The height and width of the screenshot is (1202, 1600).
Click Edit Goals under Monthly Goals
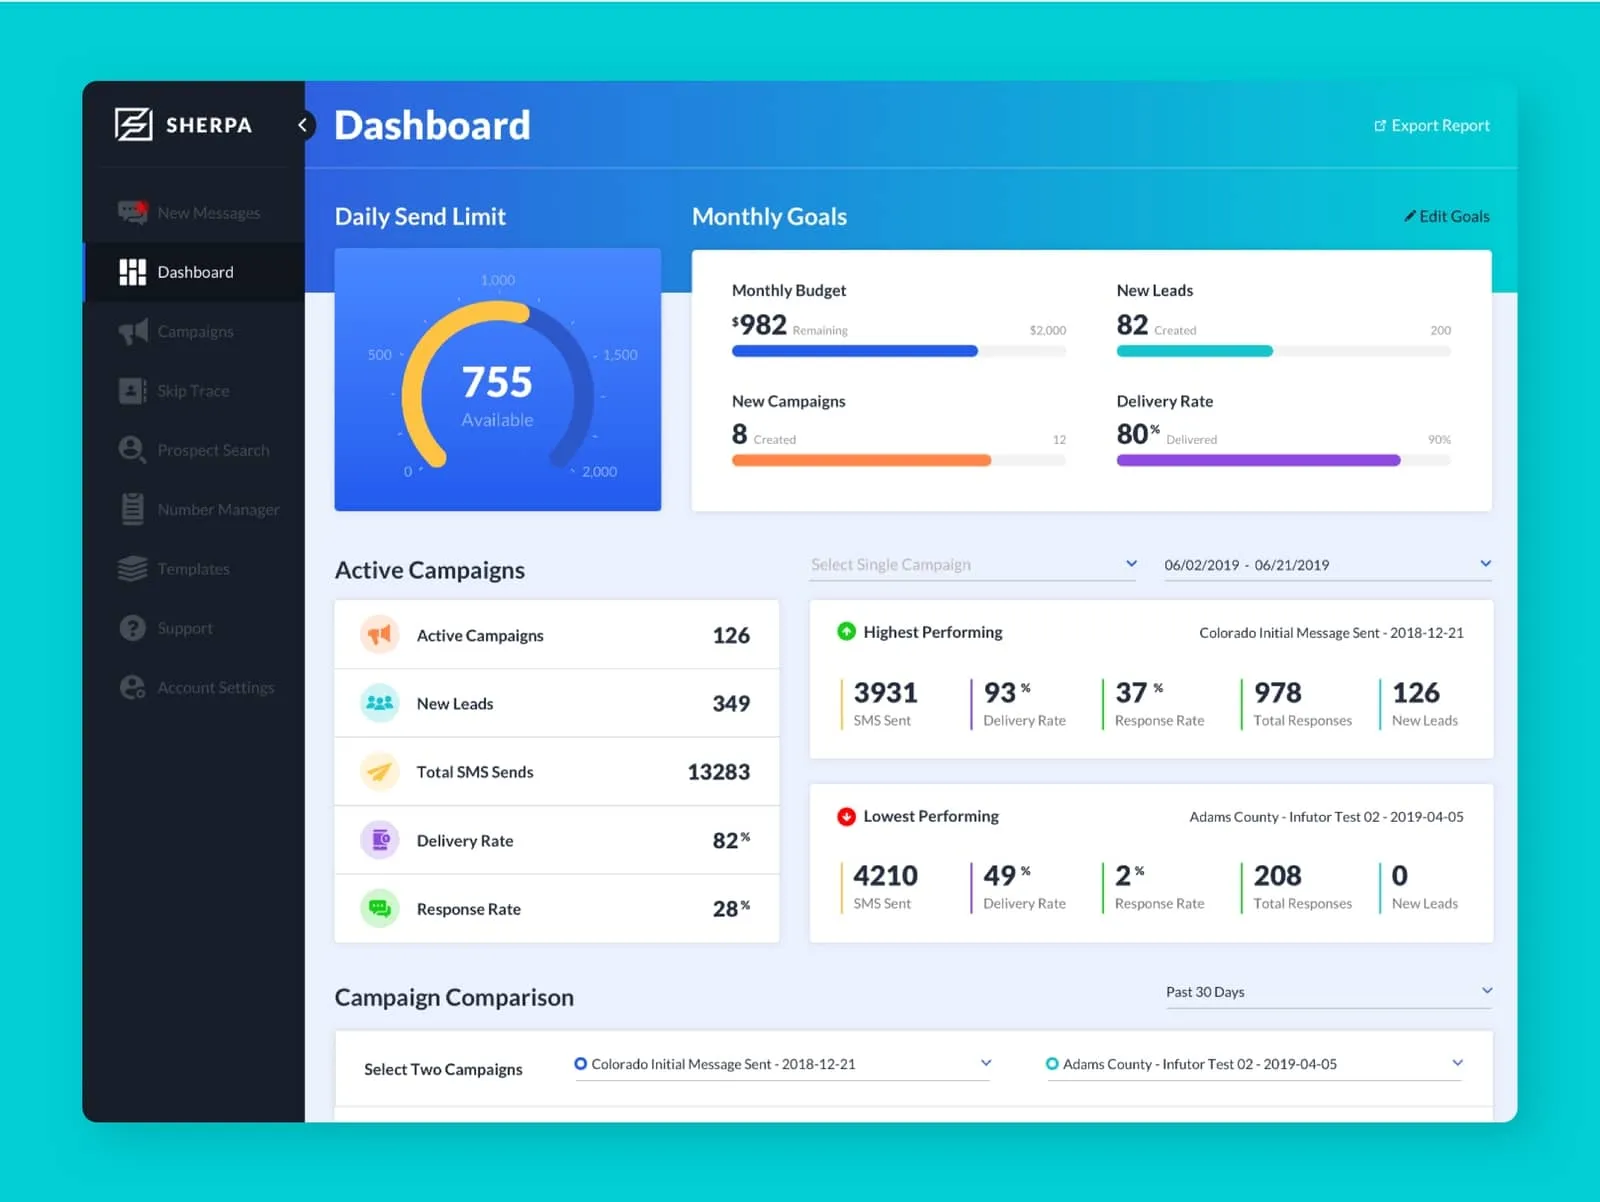coord(1446,216)
